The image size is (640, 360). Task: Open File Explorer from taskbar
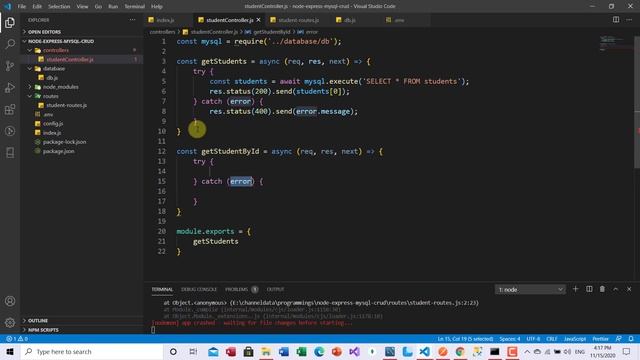(x=266, y=351)
